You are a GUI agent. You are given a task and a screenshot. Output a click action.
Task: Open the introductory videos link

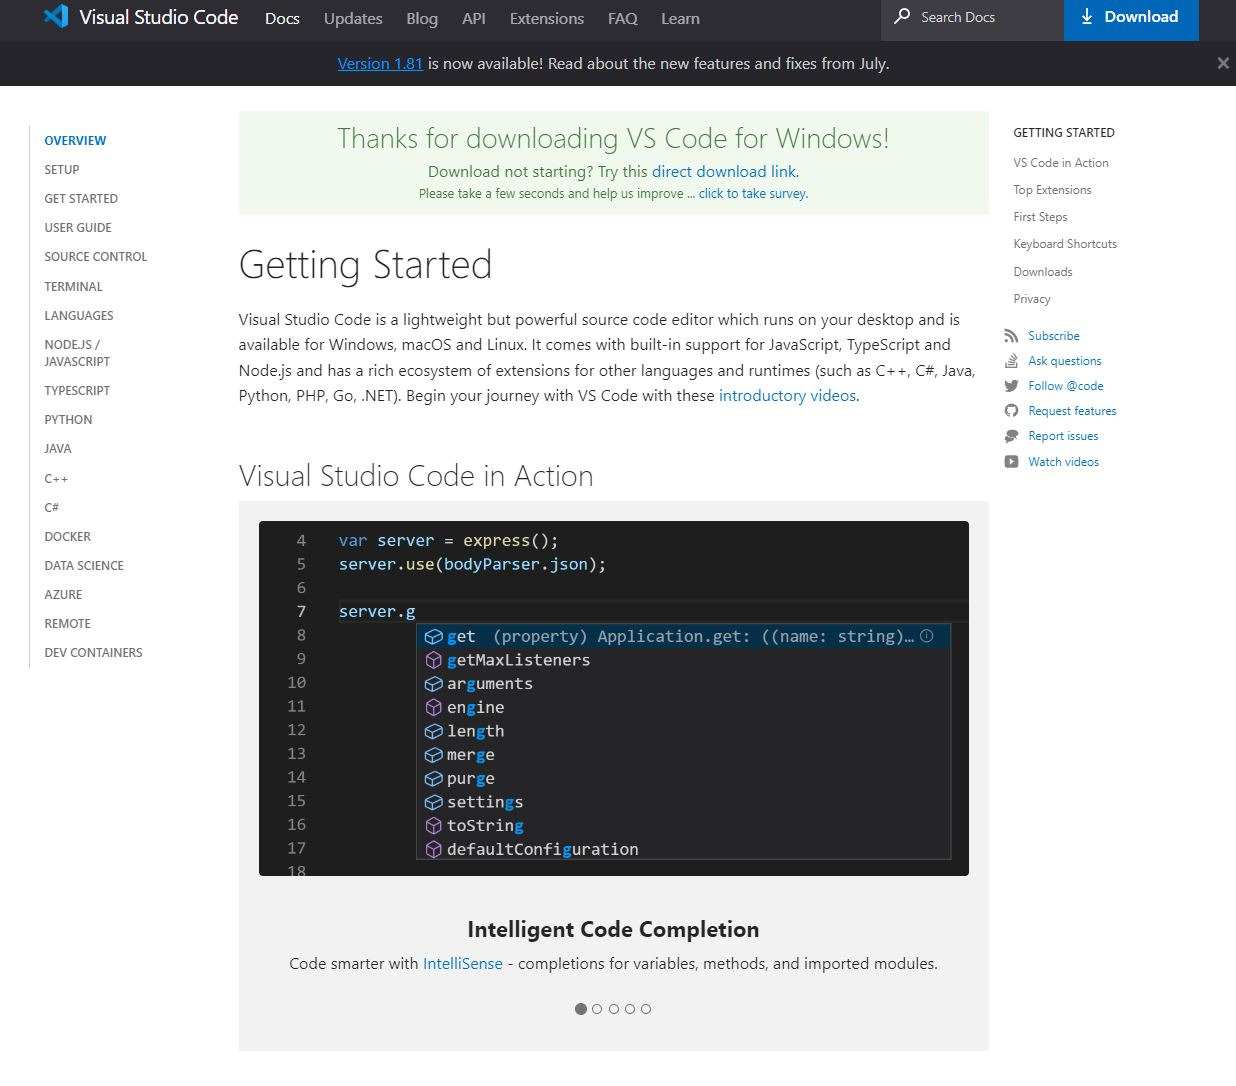coord(787,395)
